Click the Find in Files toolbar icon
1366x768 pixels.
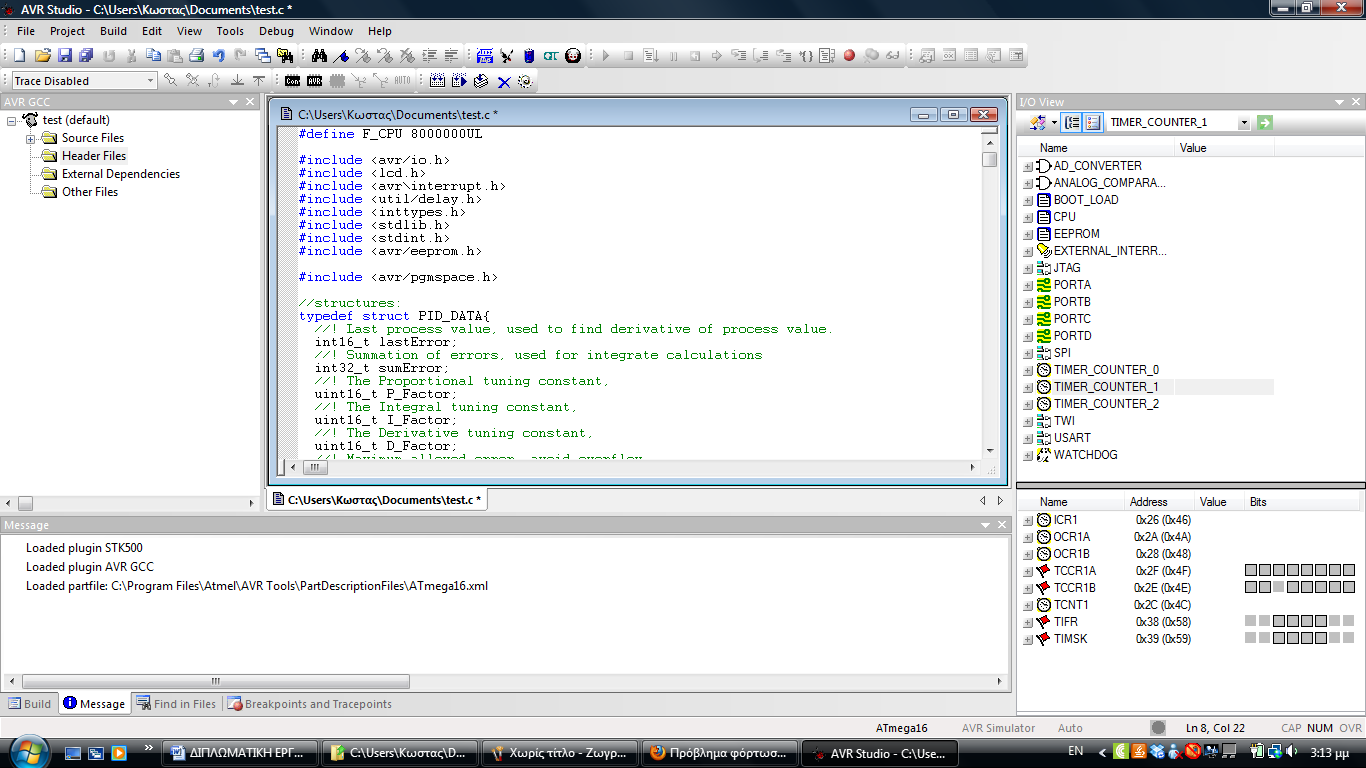(285, 56)
